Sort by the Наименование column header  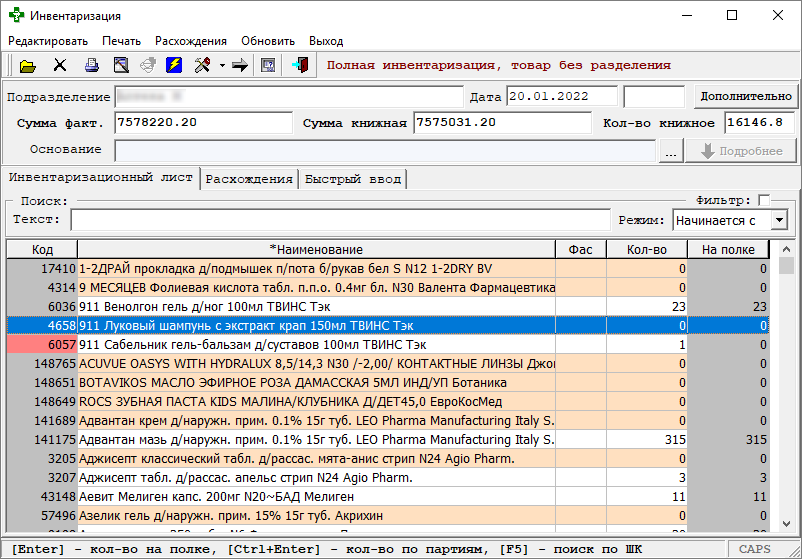pos(316,250)
